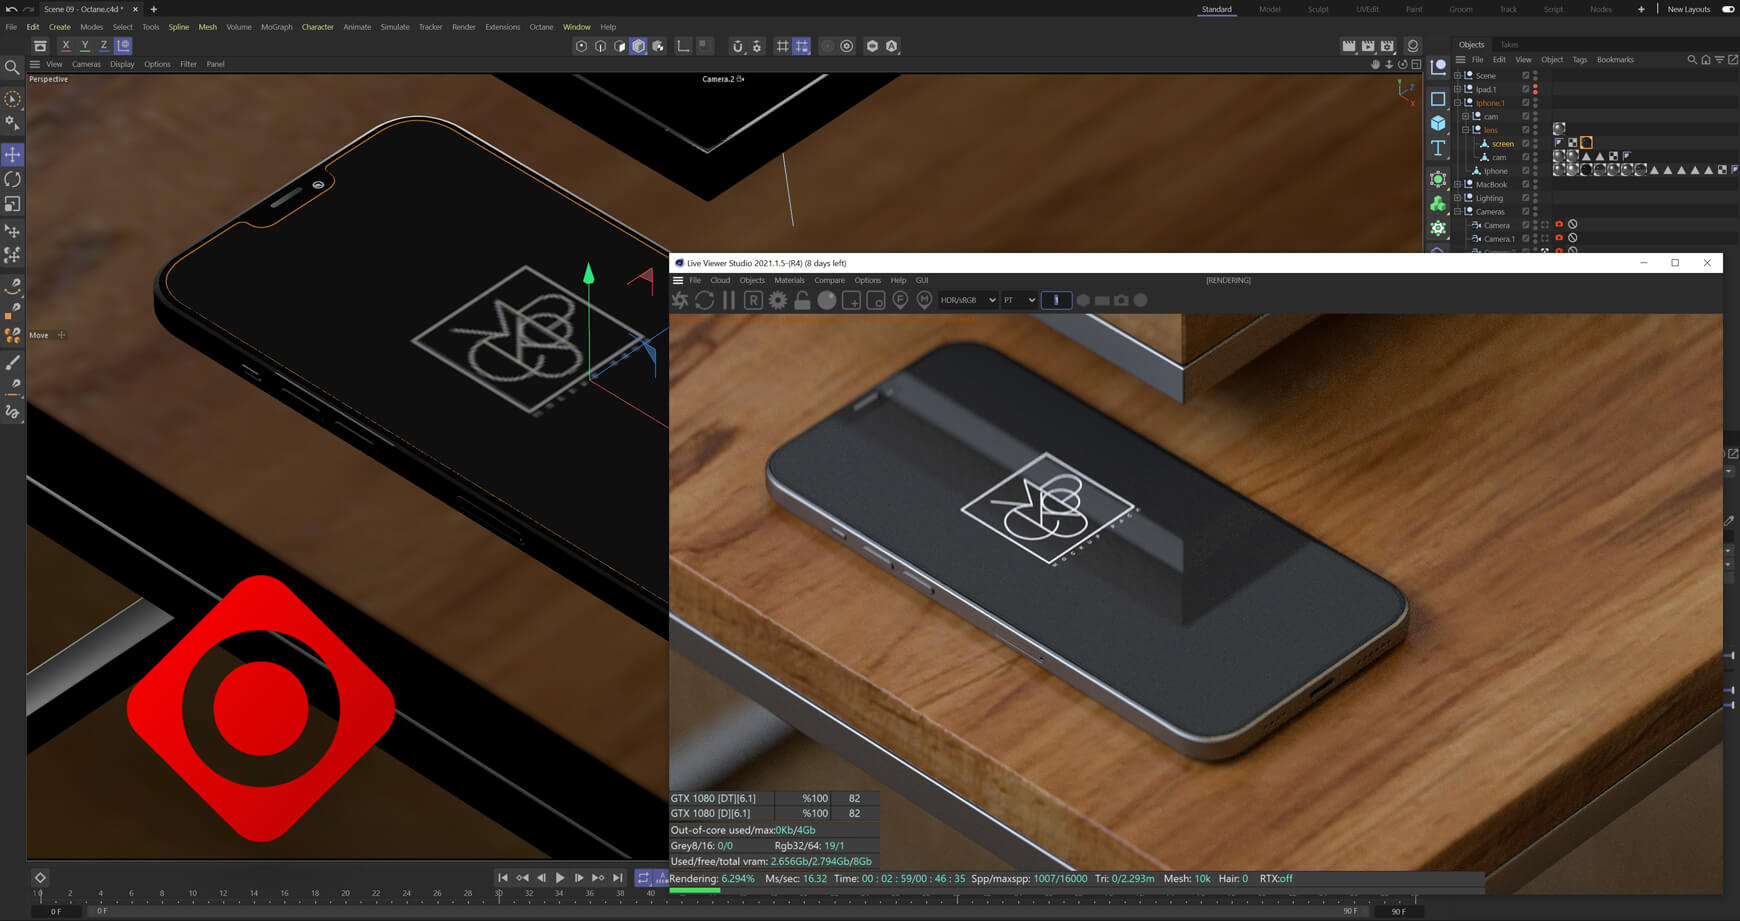1740x921 pixels.
Task: Select the highlighted material tag on screen object
Action: [x=1586, y=143]
